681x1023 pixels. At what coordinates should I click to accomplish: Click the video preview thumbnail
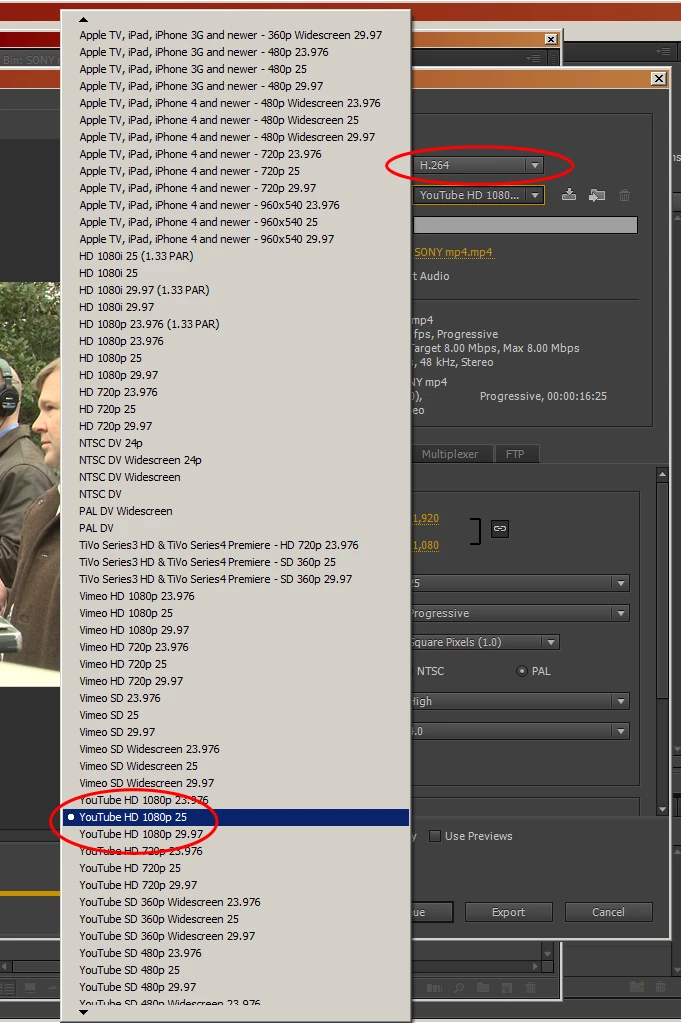pyautogui.click(x=30, y=483)
